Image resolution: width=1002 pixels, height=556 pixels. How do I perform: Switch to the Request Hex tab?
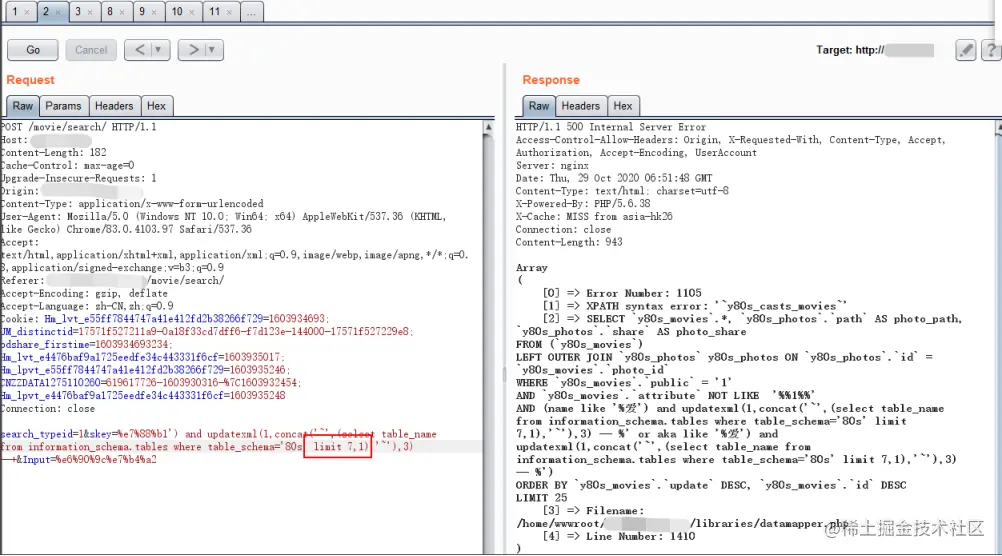tap(157, 106)
